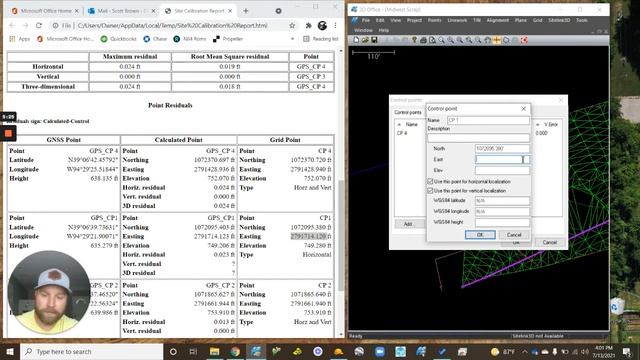Click OK in the Control point dialog

[480, 235]
